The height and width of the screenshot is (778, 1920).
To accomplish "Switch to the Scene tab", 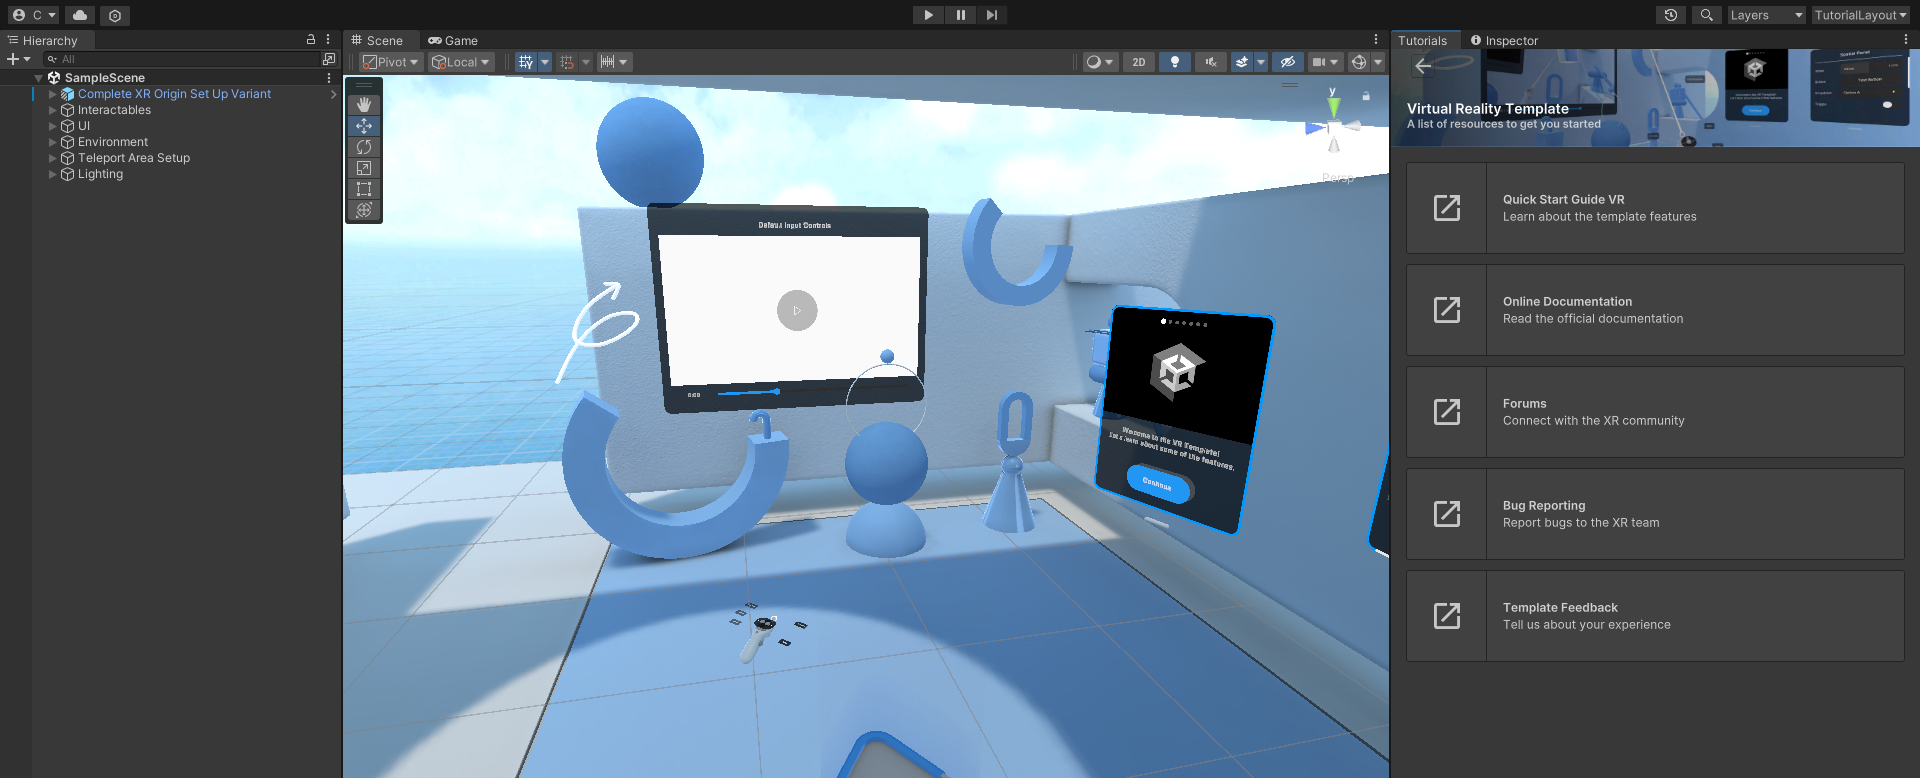I will (x=378, y=40).
